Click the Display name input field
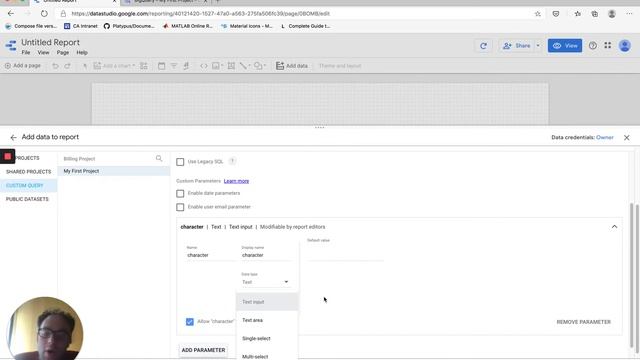640x360 pixels. (x=267, y=255)
